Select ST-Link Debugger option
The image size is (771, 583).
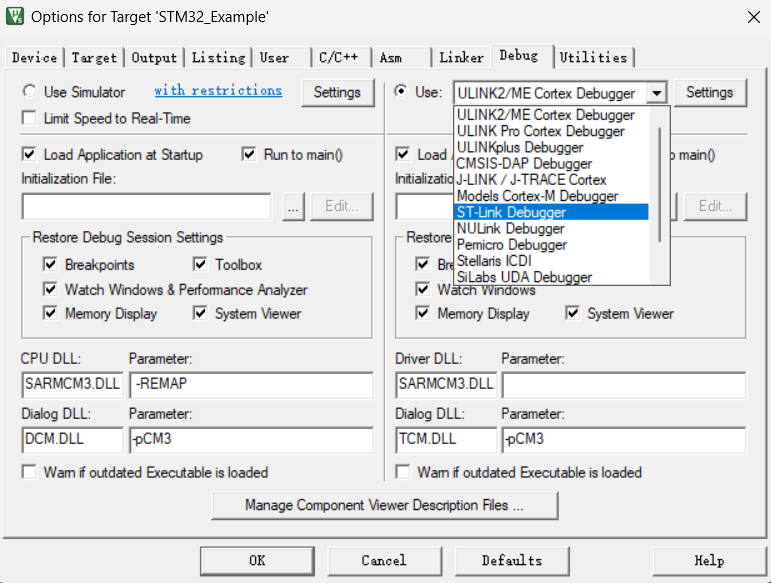coord(551,212)
